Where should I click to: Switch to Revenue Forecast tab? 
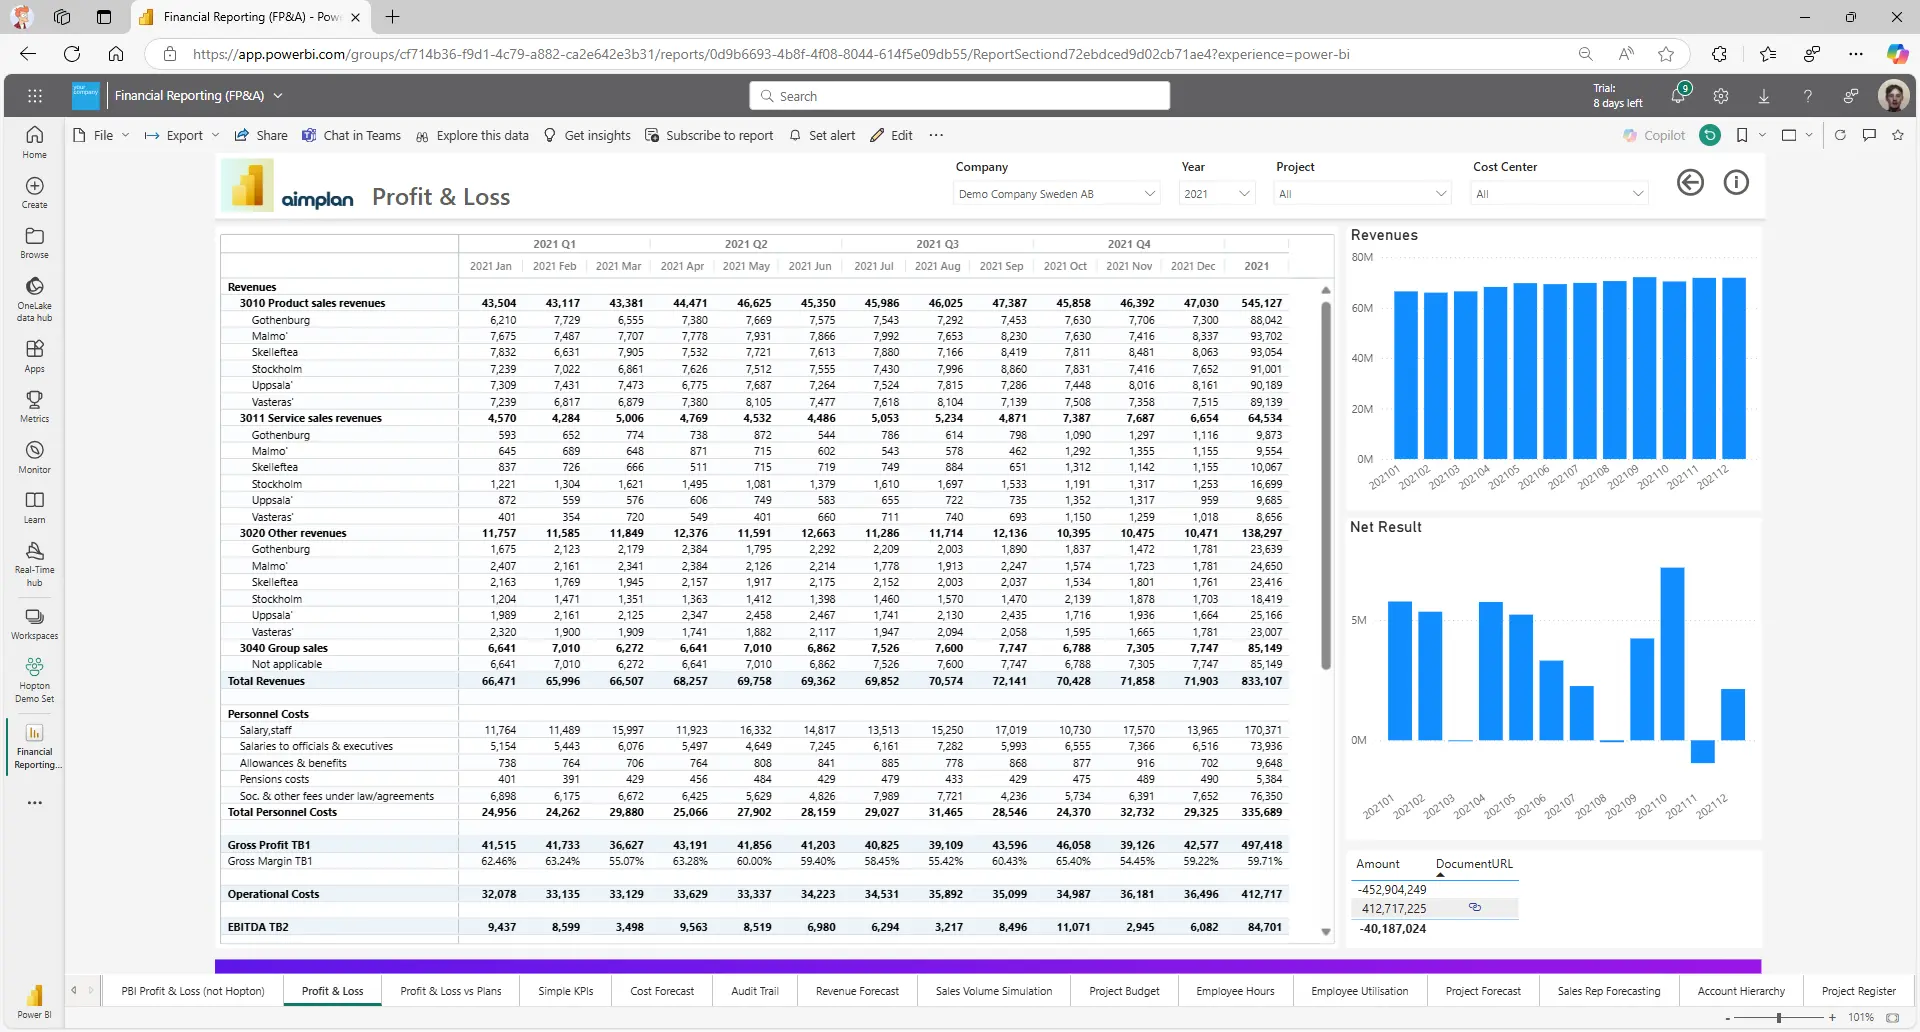tap(857, 991)
